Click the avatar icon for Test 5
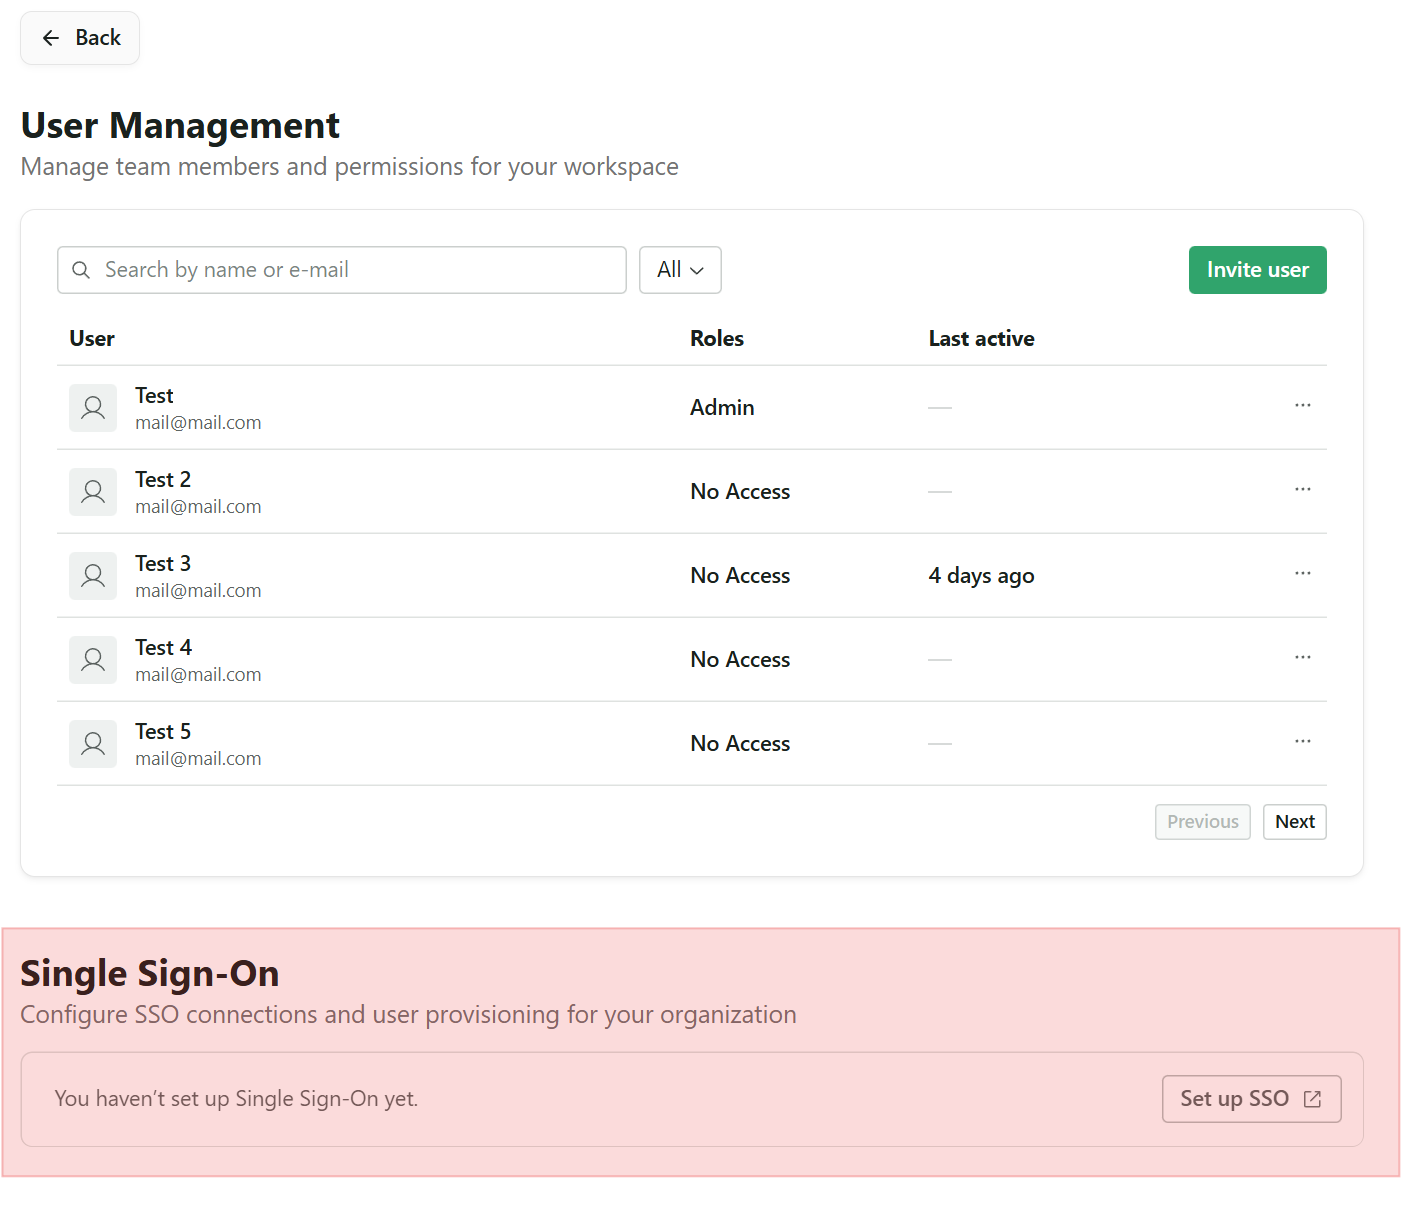1417x1211 pixels. (x=93, y=744)
